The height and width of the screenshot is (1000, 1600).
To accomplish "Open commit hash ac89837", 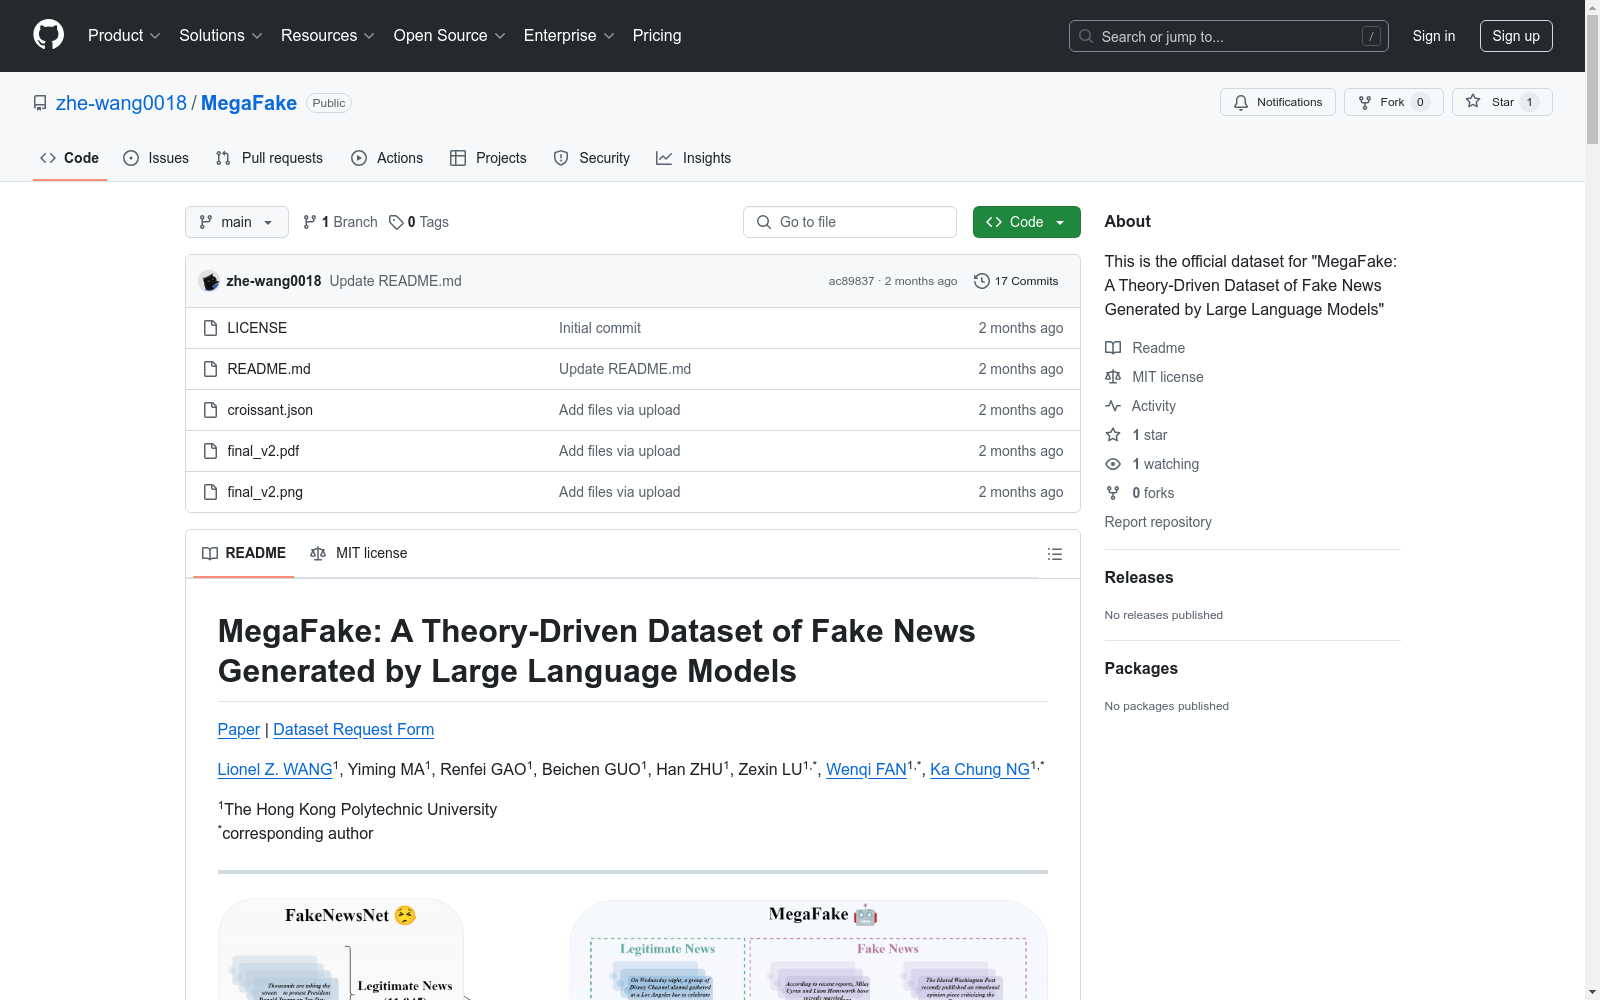I will (x=851, y=281).
